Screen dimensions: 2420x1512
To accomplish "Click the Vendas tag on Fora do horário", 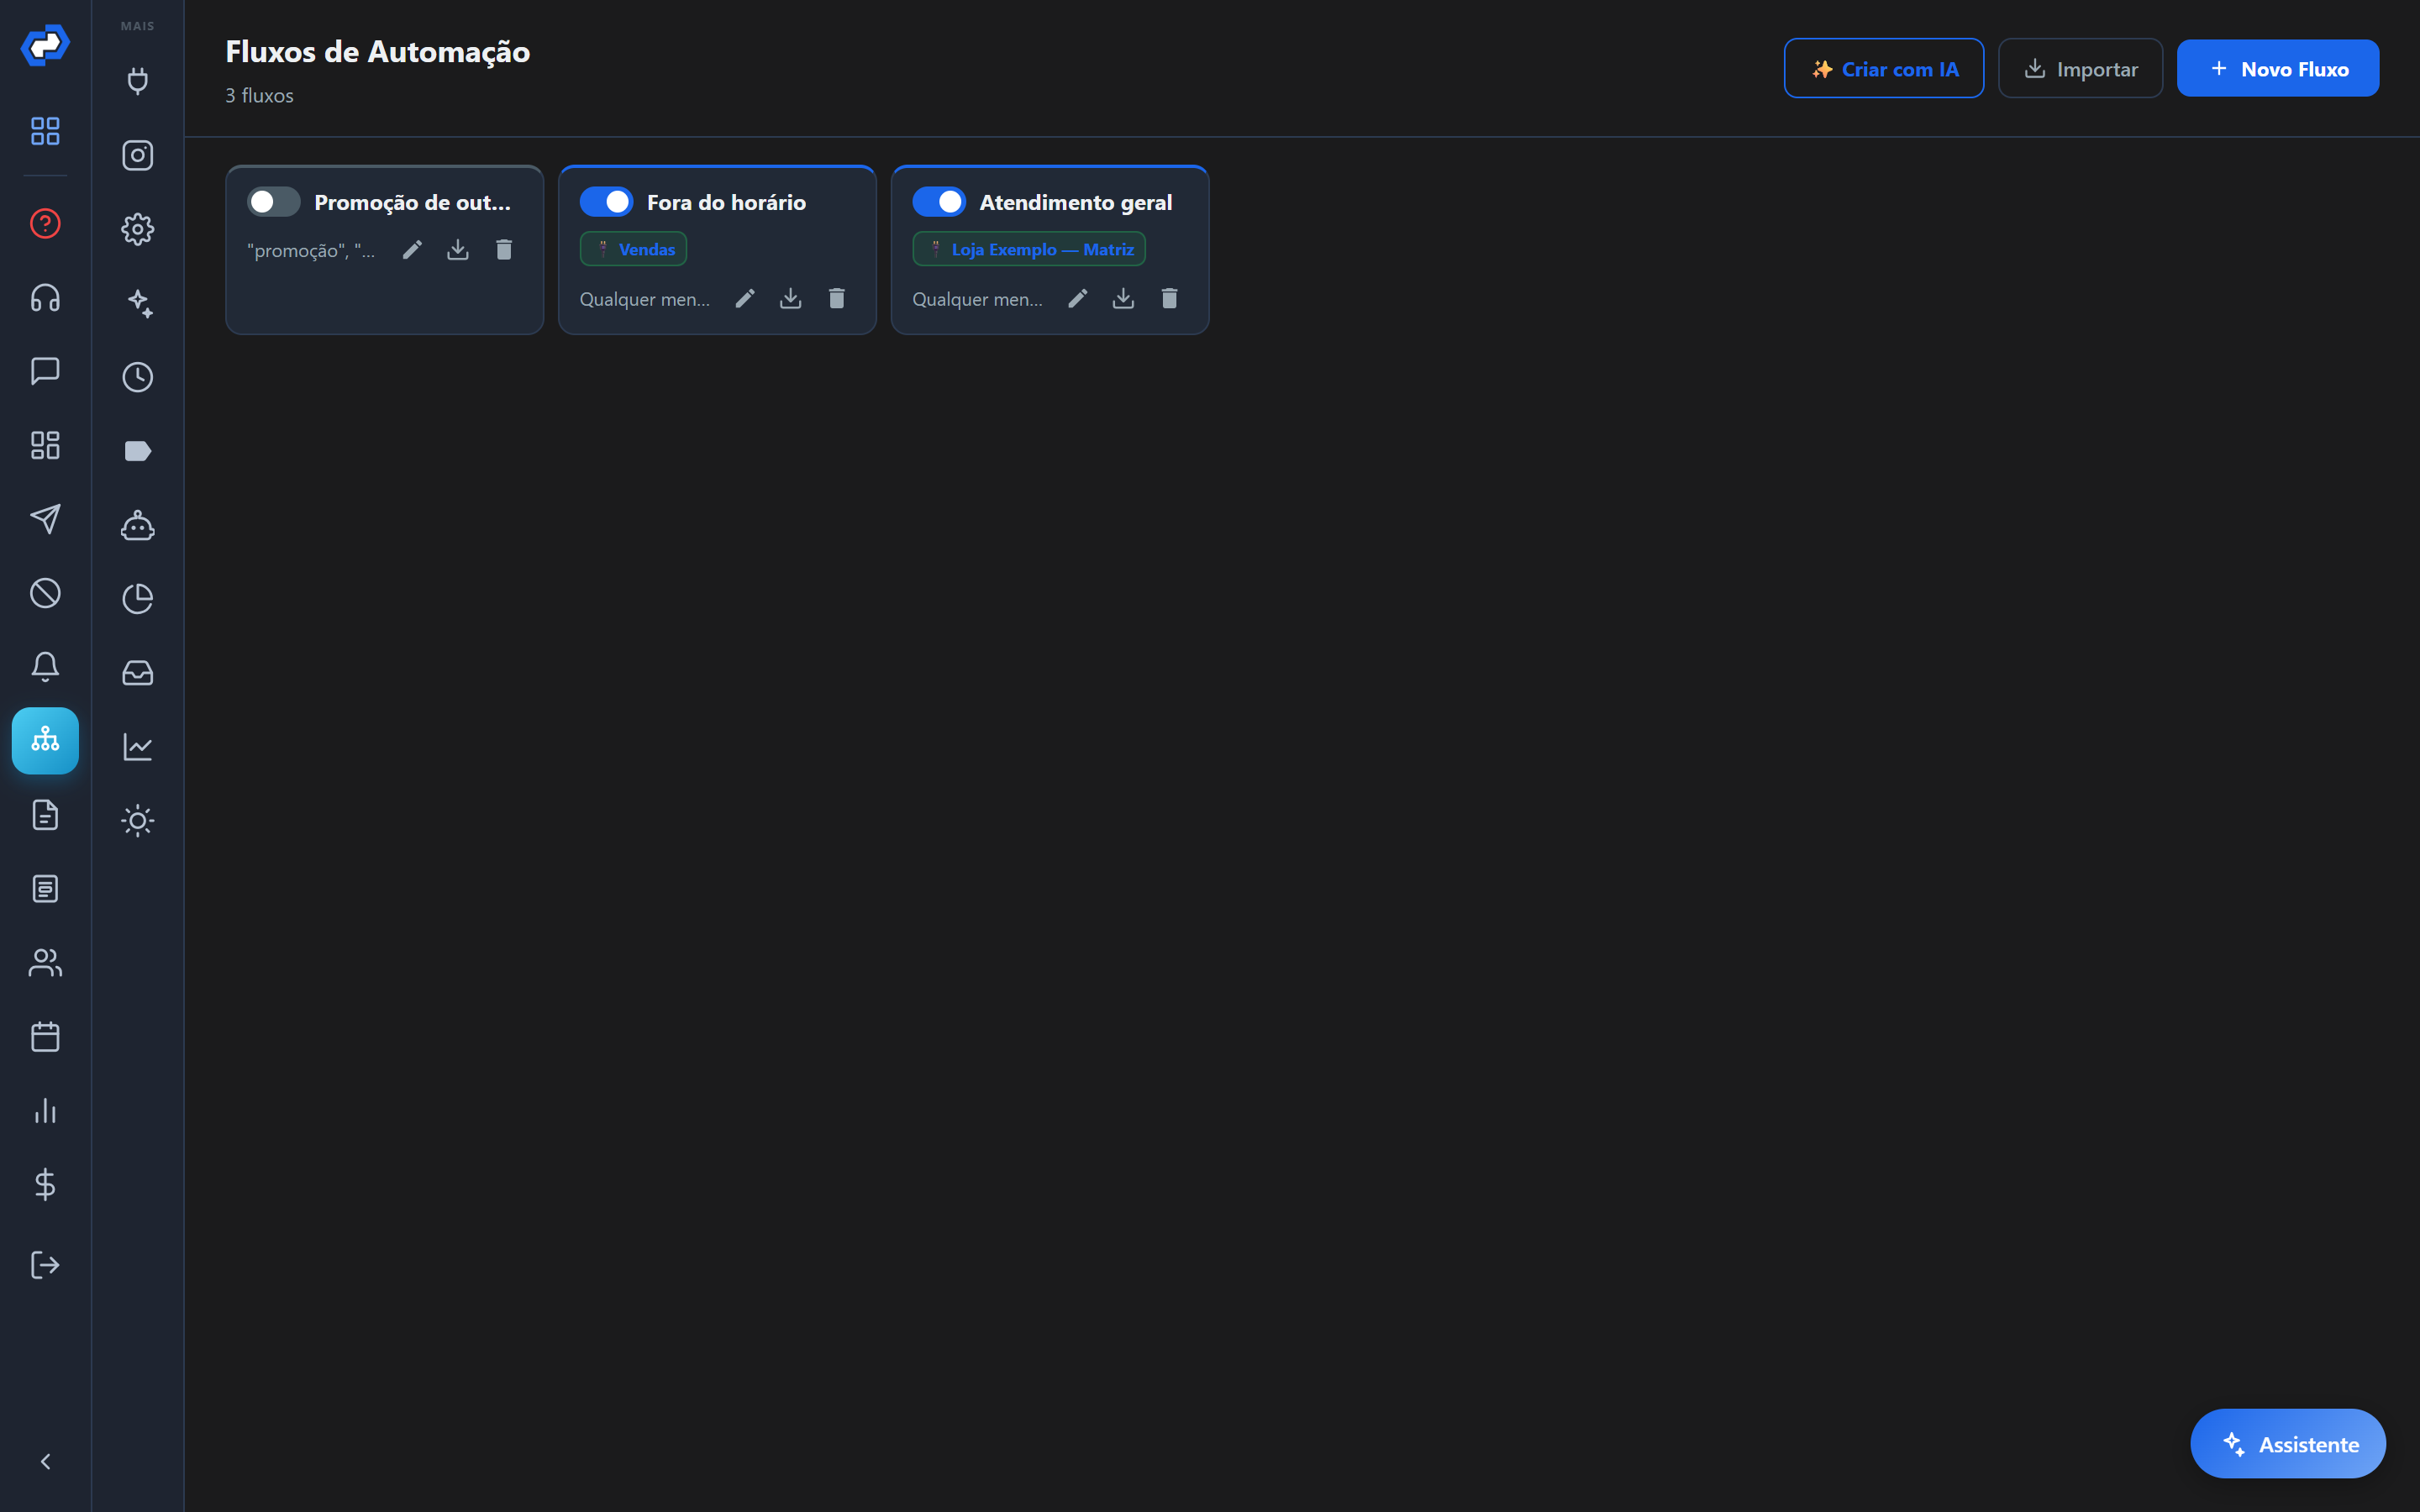I will pyautogui.click(x=633, y=250).
